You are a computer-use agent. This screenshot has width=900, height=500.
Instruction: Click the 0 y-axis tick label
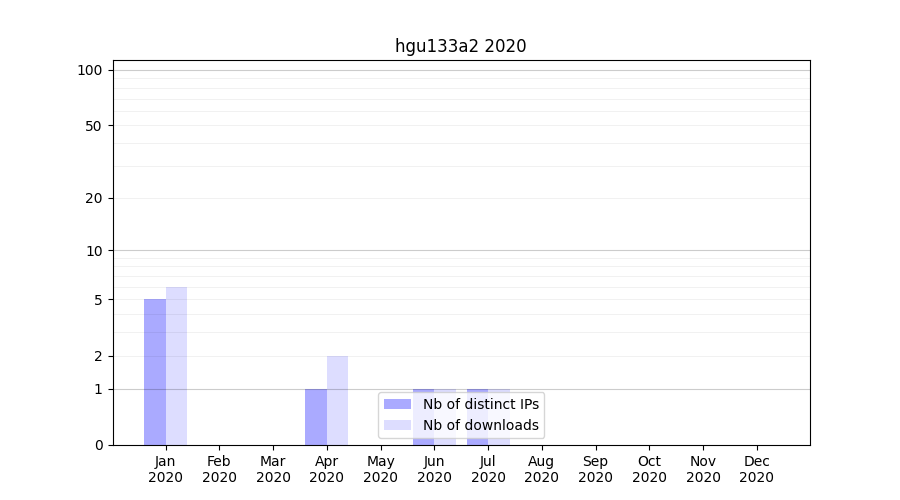point(98,445)
